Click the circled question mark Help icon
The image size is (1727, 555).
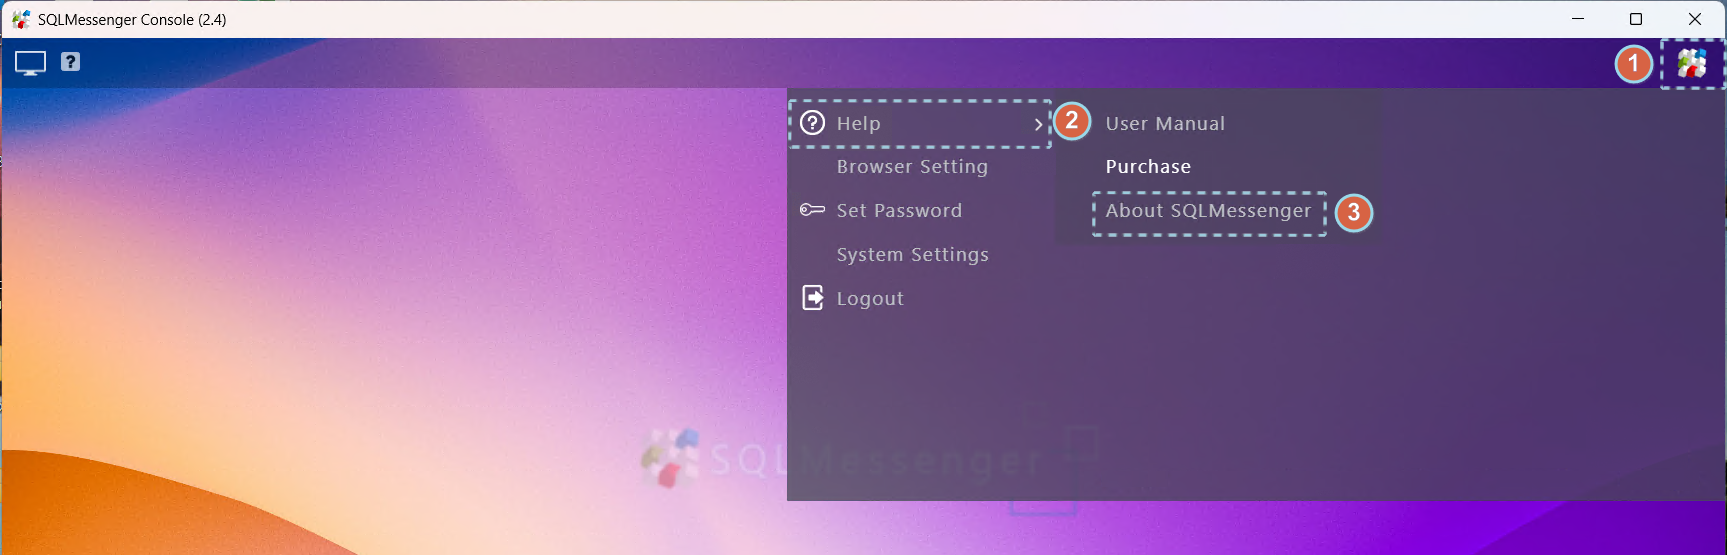[x=813, y=123]
